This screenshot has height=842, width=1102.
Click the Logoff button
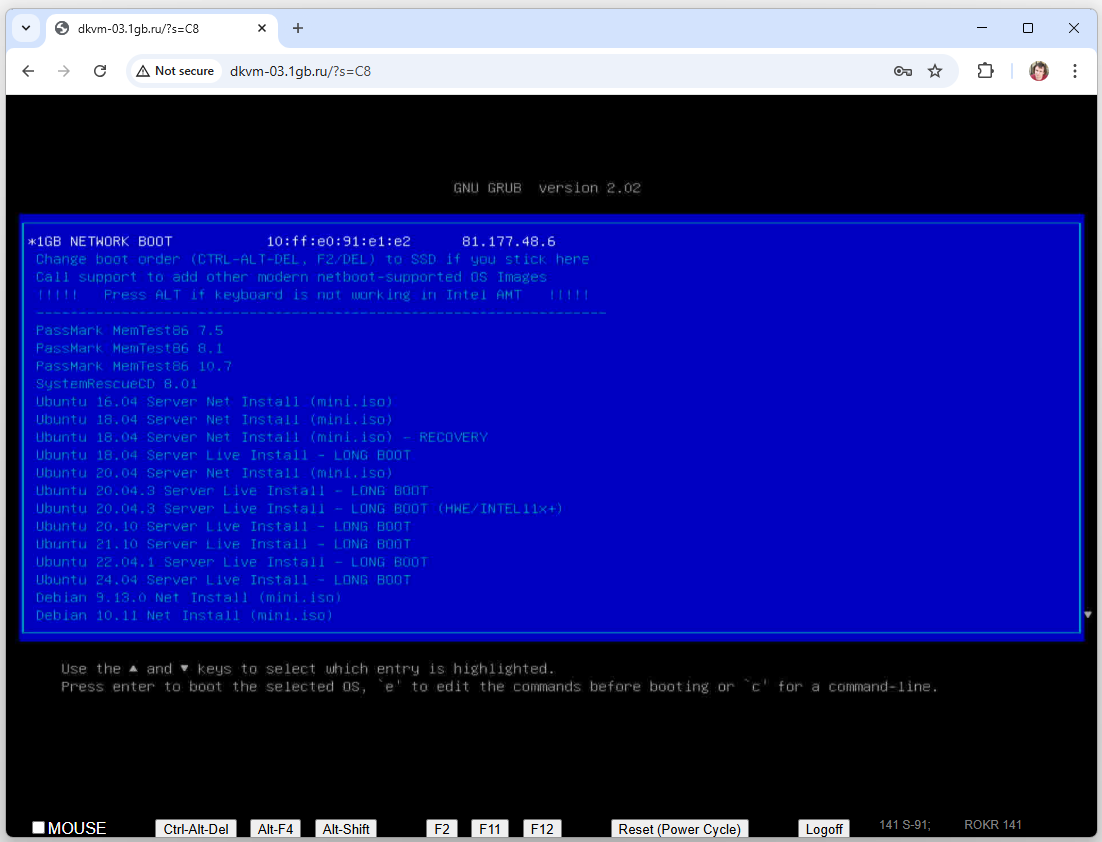tap(824, 829)
